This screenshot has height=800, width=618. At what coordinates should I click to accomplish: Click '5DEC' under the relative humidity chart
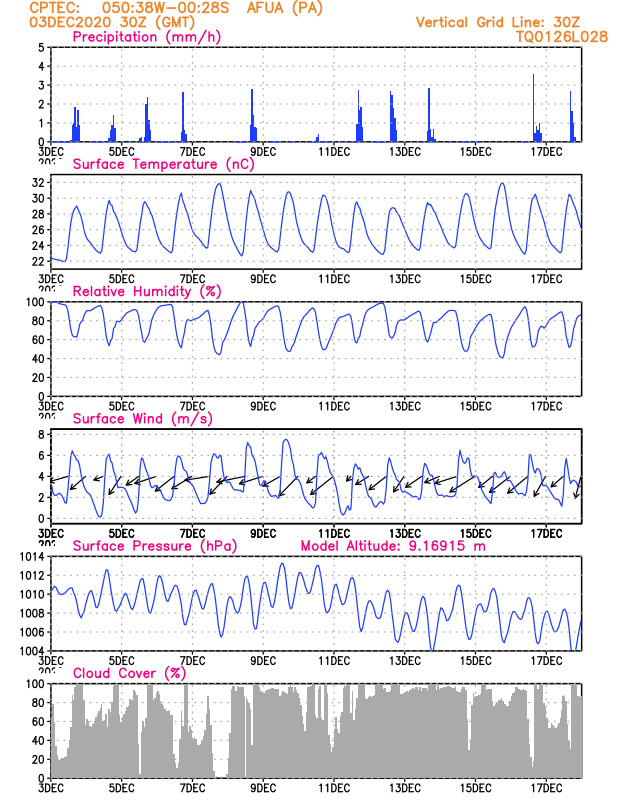click(122, 407)
